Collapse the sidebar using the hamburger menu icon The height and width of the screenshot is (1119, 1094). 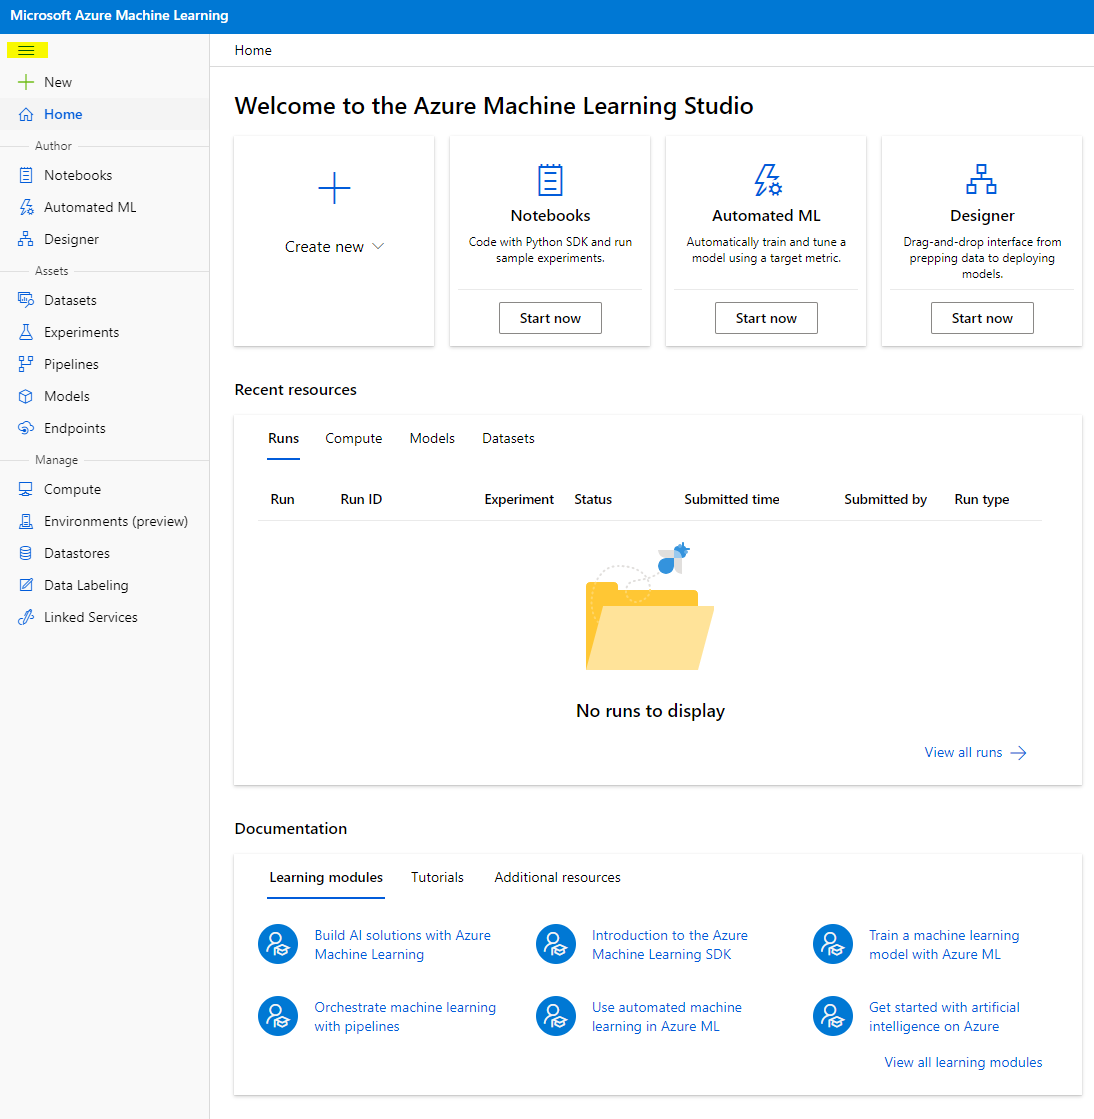[x=26, y=50]
